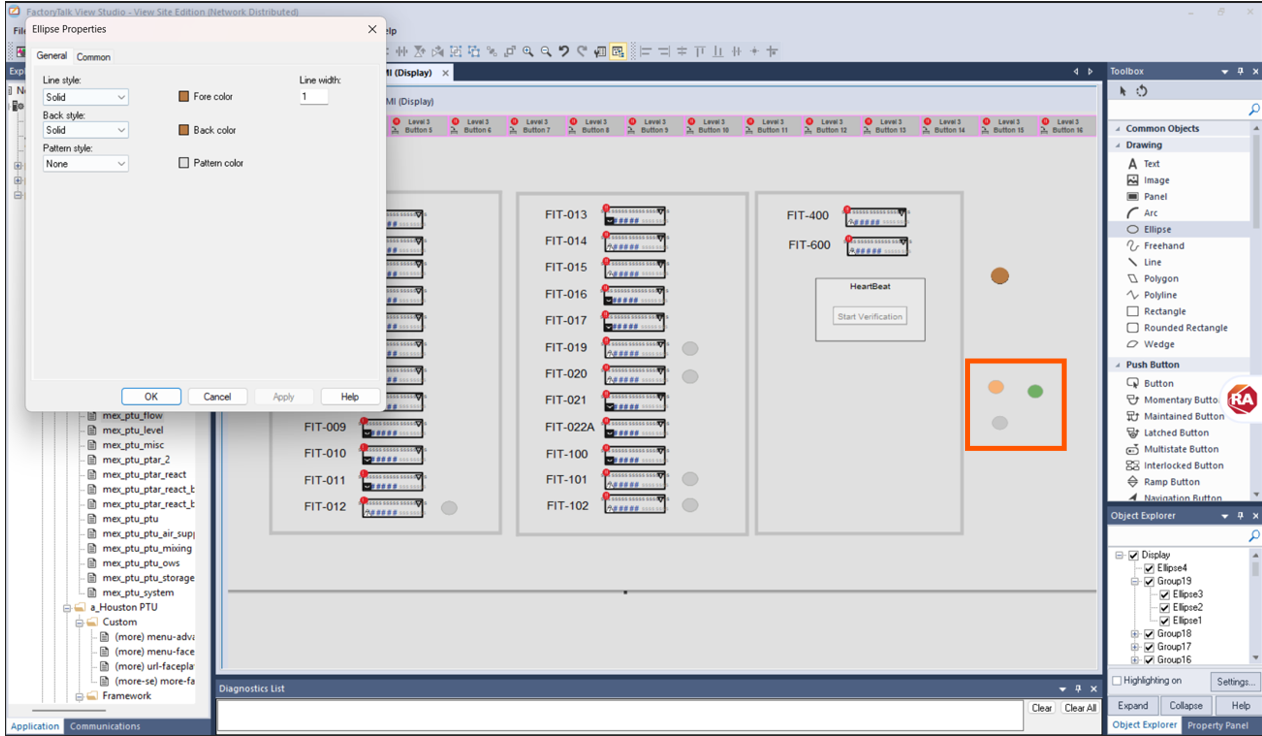This screenshot has height=736, width=1262.
Task: Click the Align Left toolbar icon
Action: pyautogui.click(x=645, y=51)
